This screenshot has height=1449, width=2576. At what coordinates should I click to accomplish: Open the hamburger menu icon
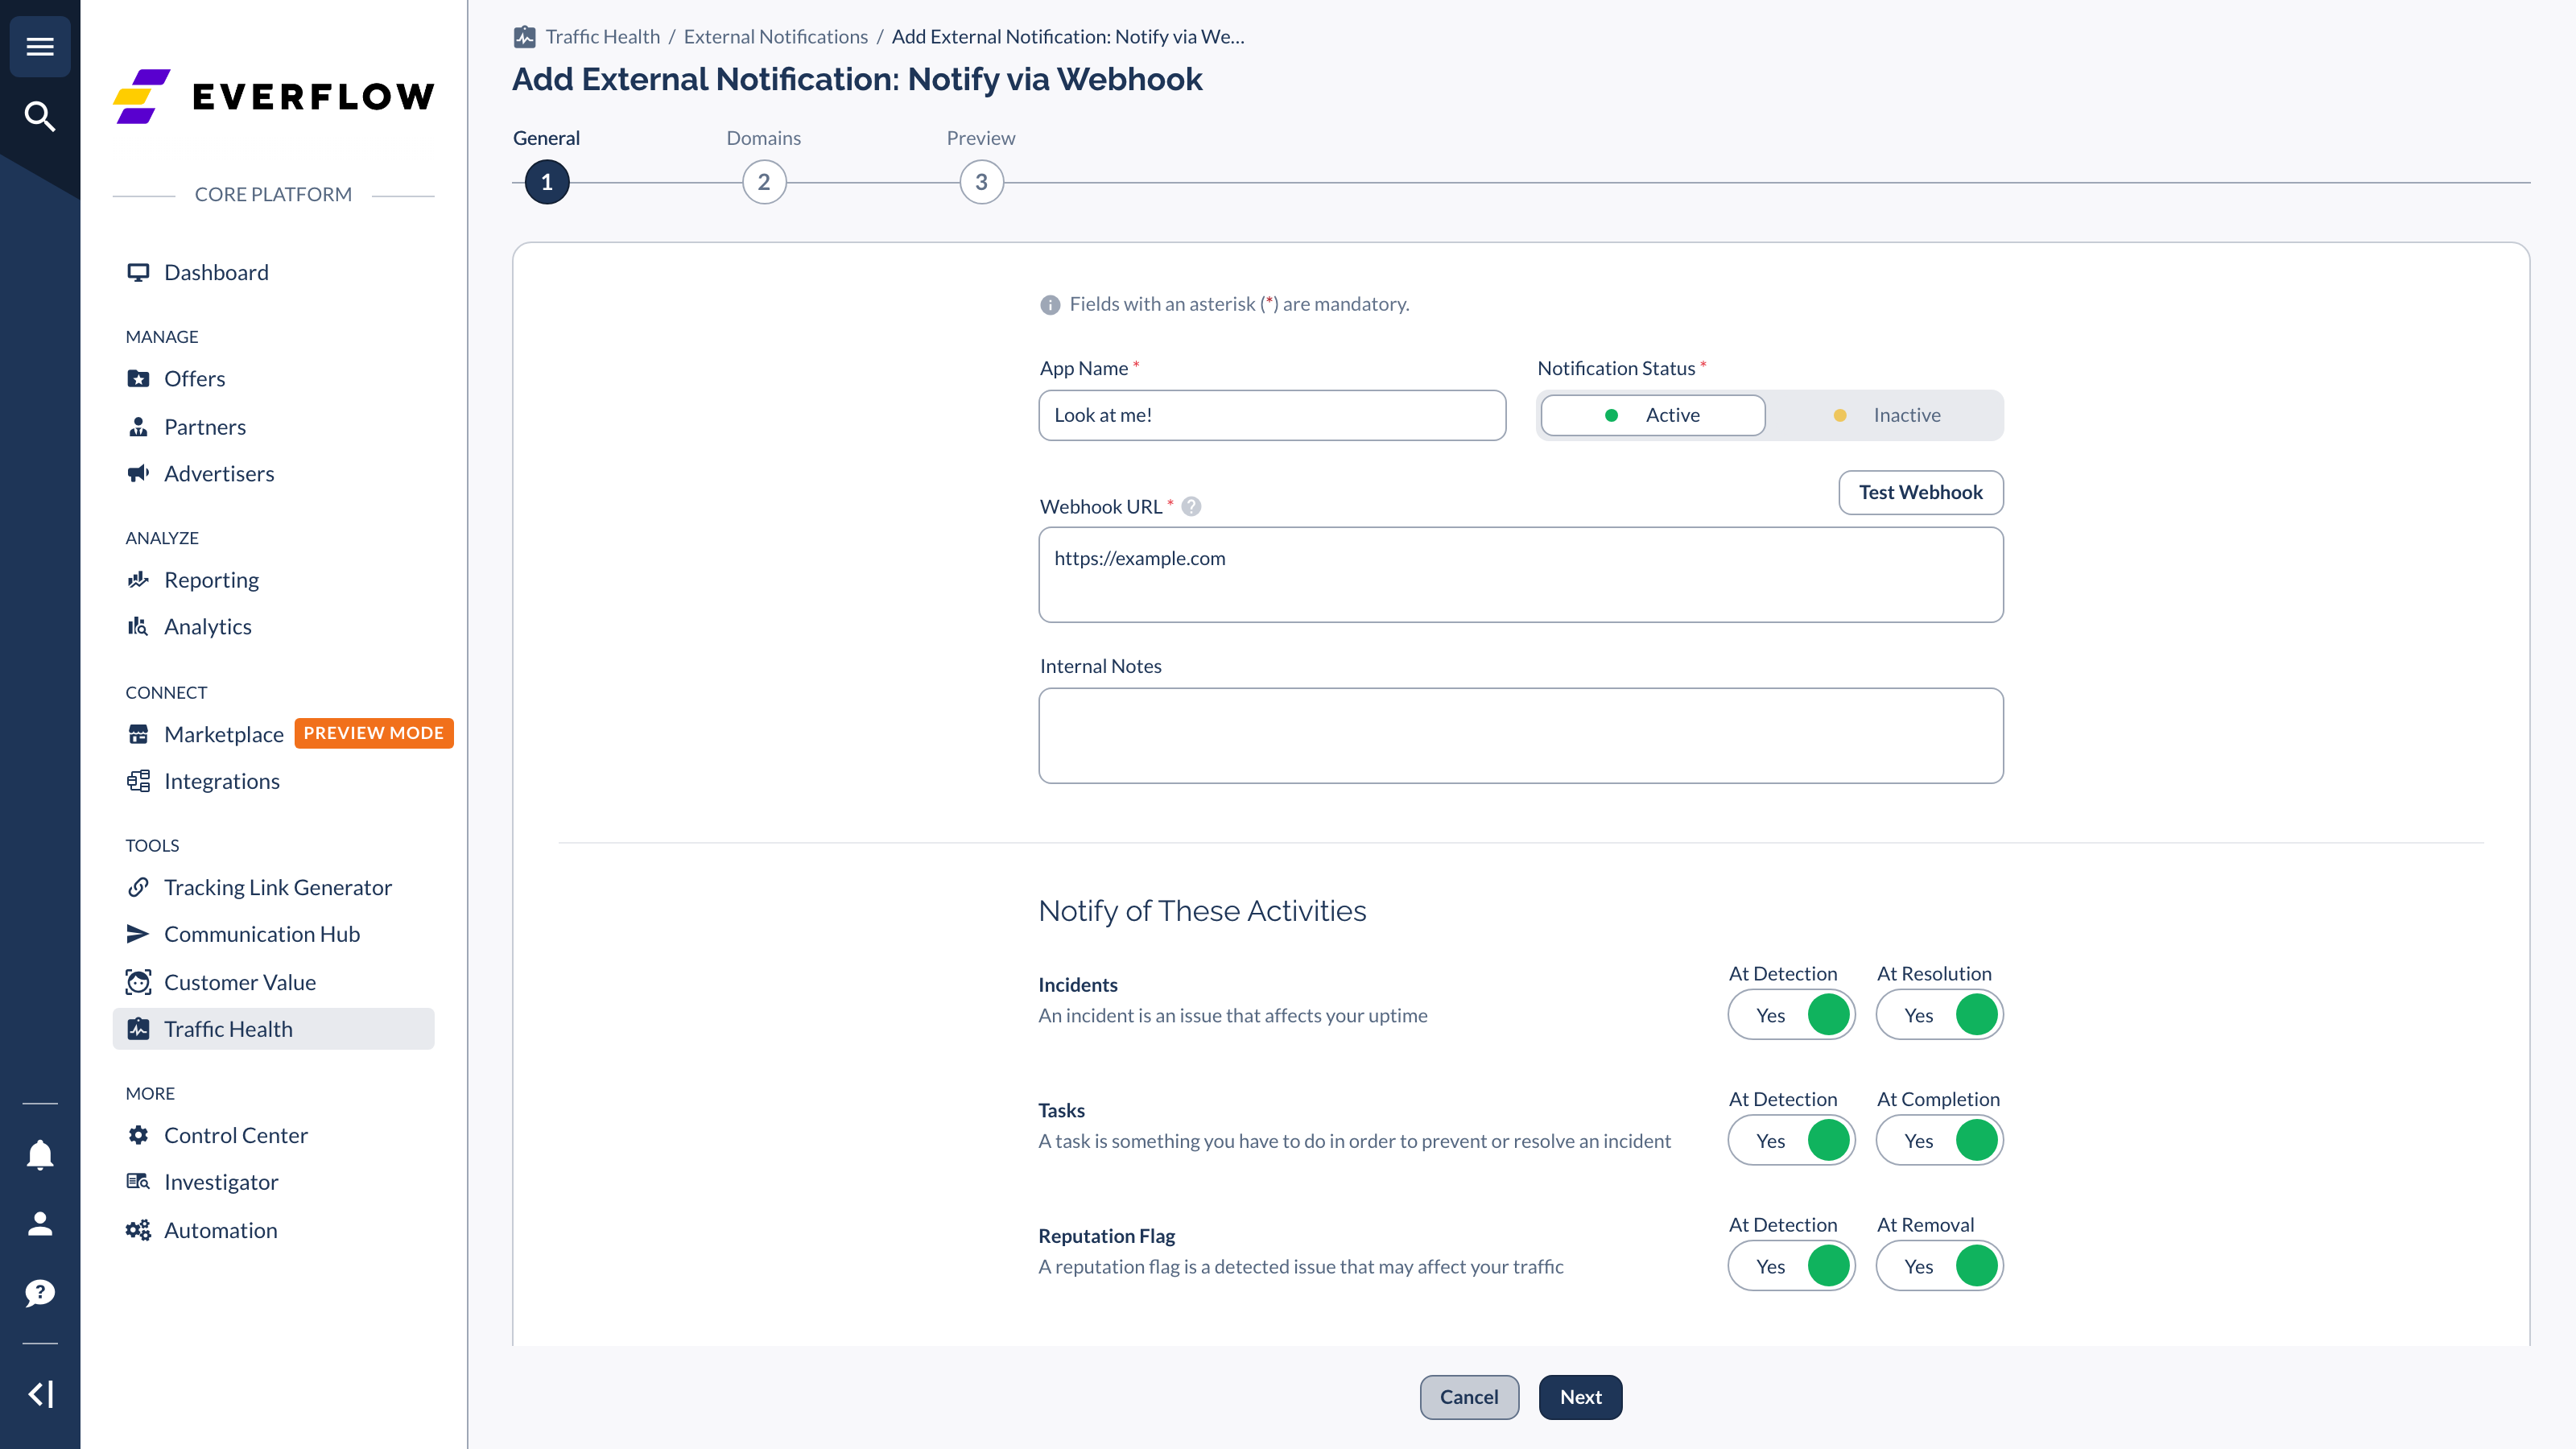pos(40,47)
